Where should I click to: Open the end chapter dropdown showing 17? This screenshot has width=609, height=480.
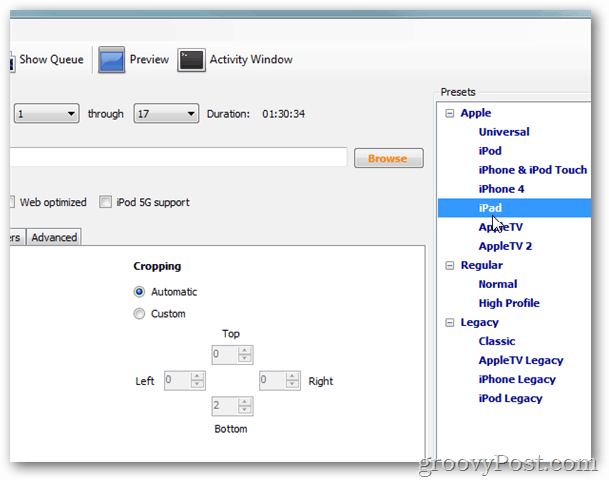pyautogui.click(x=166, y=113)
